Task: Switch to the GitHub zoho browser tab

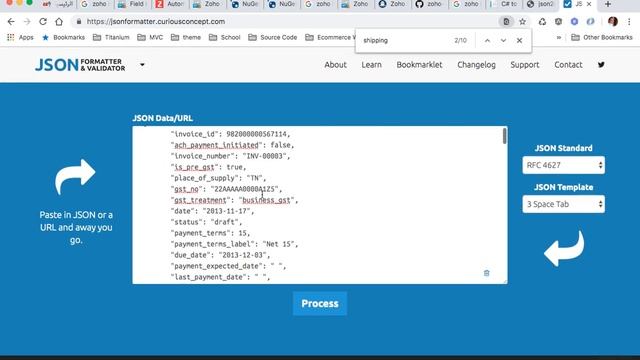Action: point(429,4)
